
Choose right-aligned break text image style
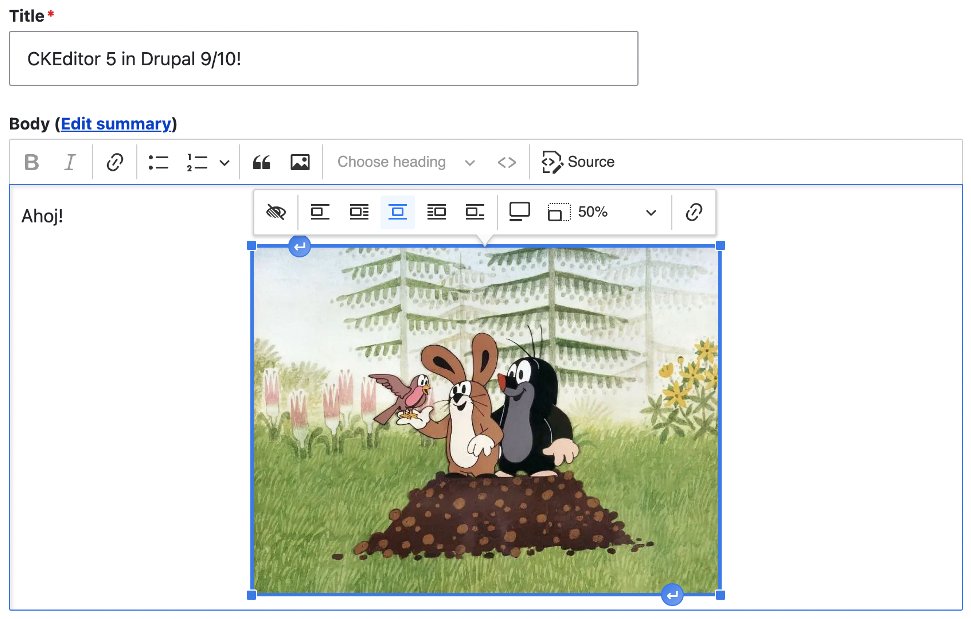click(475, 212)
